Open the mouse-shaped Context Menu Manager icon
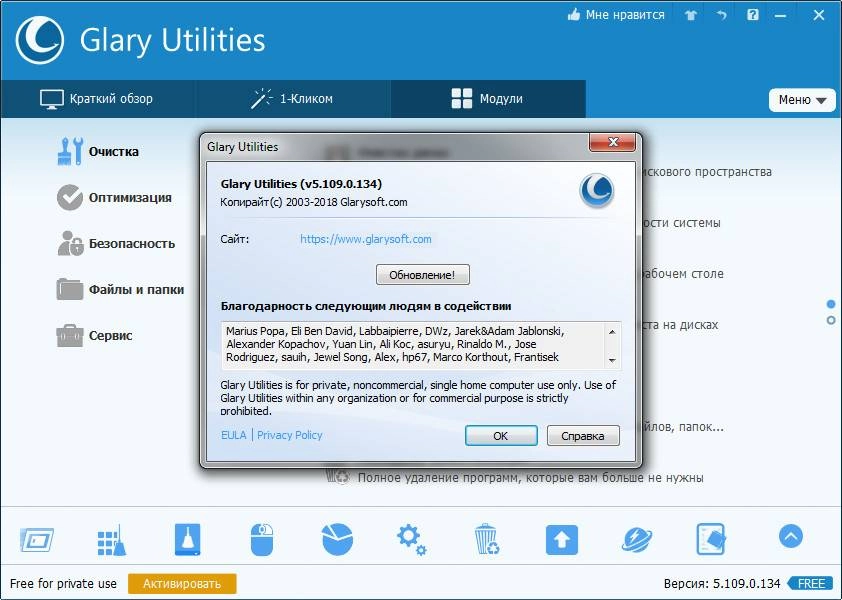This screenshot has height=600, width=842. [x=262, y=539]
